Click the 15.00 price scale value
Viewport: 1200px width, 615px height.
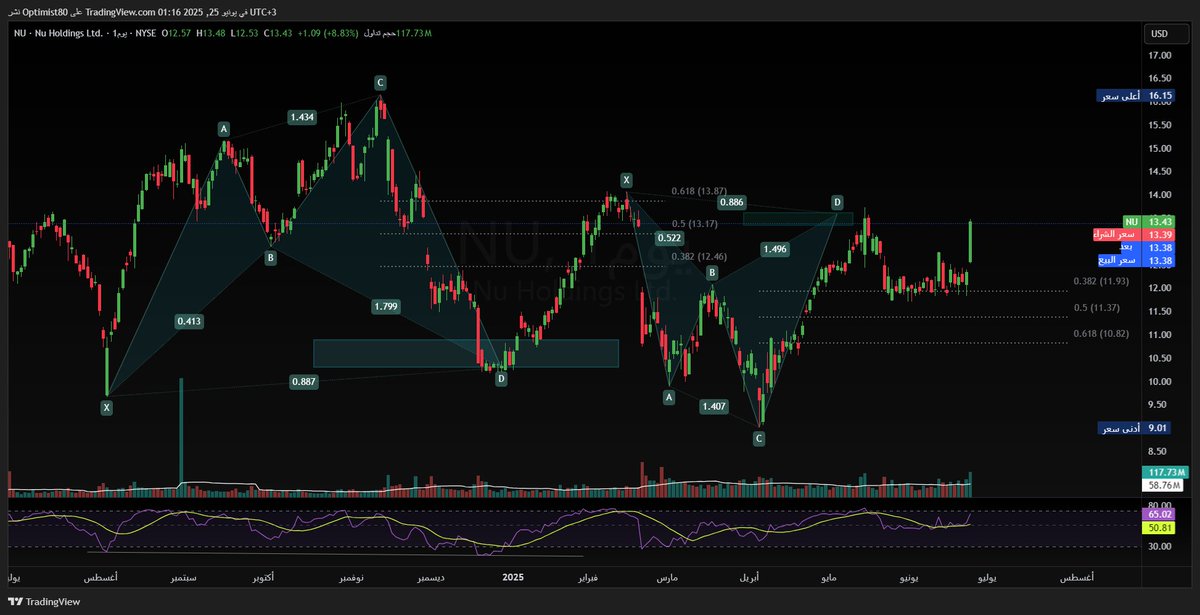[x=1160, y=149]
